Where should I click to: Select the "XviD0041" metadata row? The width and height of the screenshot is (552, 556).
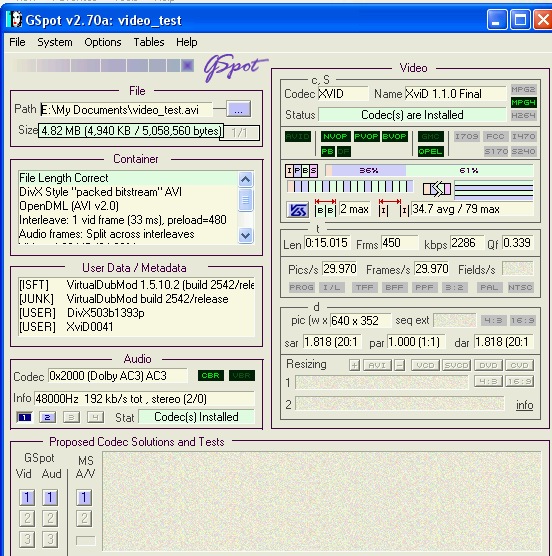pyautogui.click(x=136, y=327)
